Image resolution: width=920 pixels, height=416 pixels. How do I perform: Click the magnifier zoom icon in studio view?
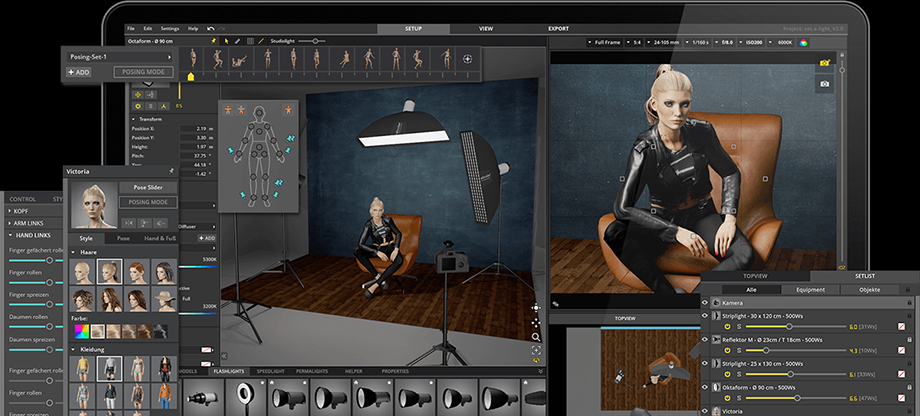click(x=536, y=337)
